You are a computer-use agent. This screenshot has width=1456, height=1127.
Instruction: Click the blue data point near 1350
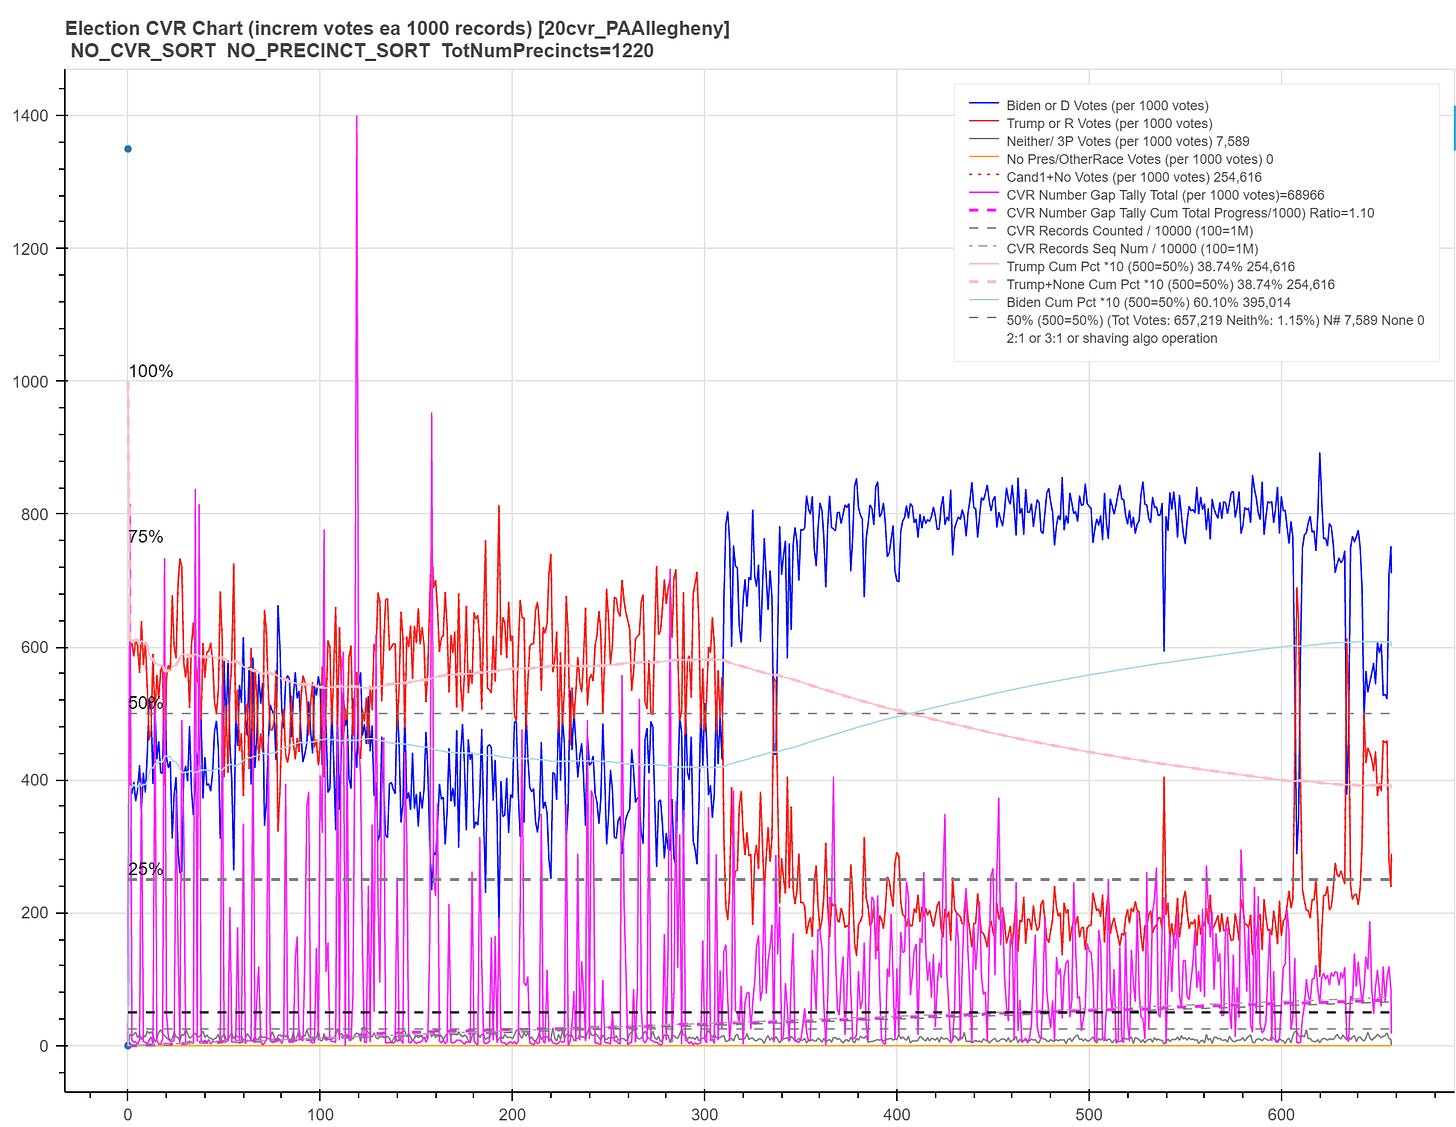(x=128, y=149)
